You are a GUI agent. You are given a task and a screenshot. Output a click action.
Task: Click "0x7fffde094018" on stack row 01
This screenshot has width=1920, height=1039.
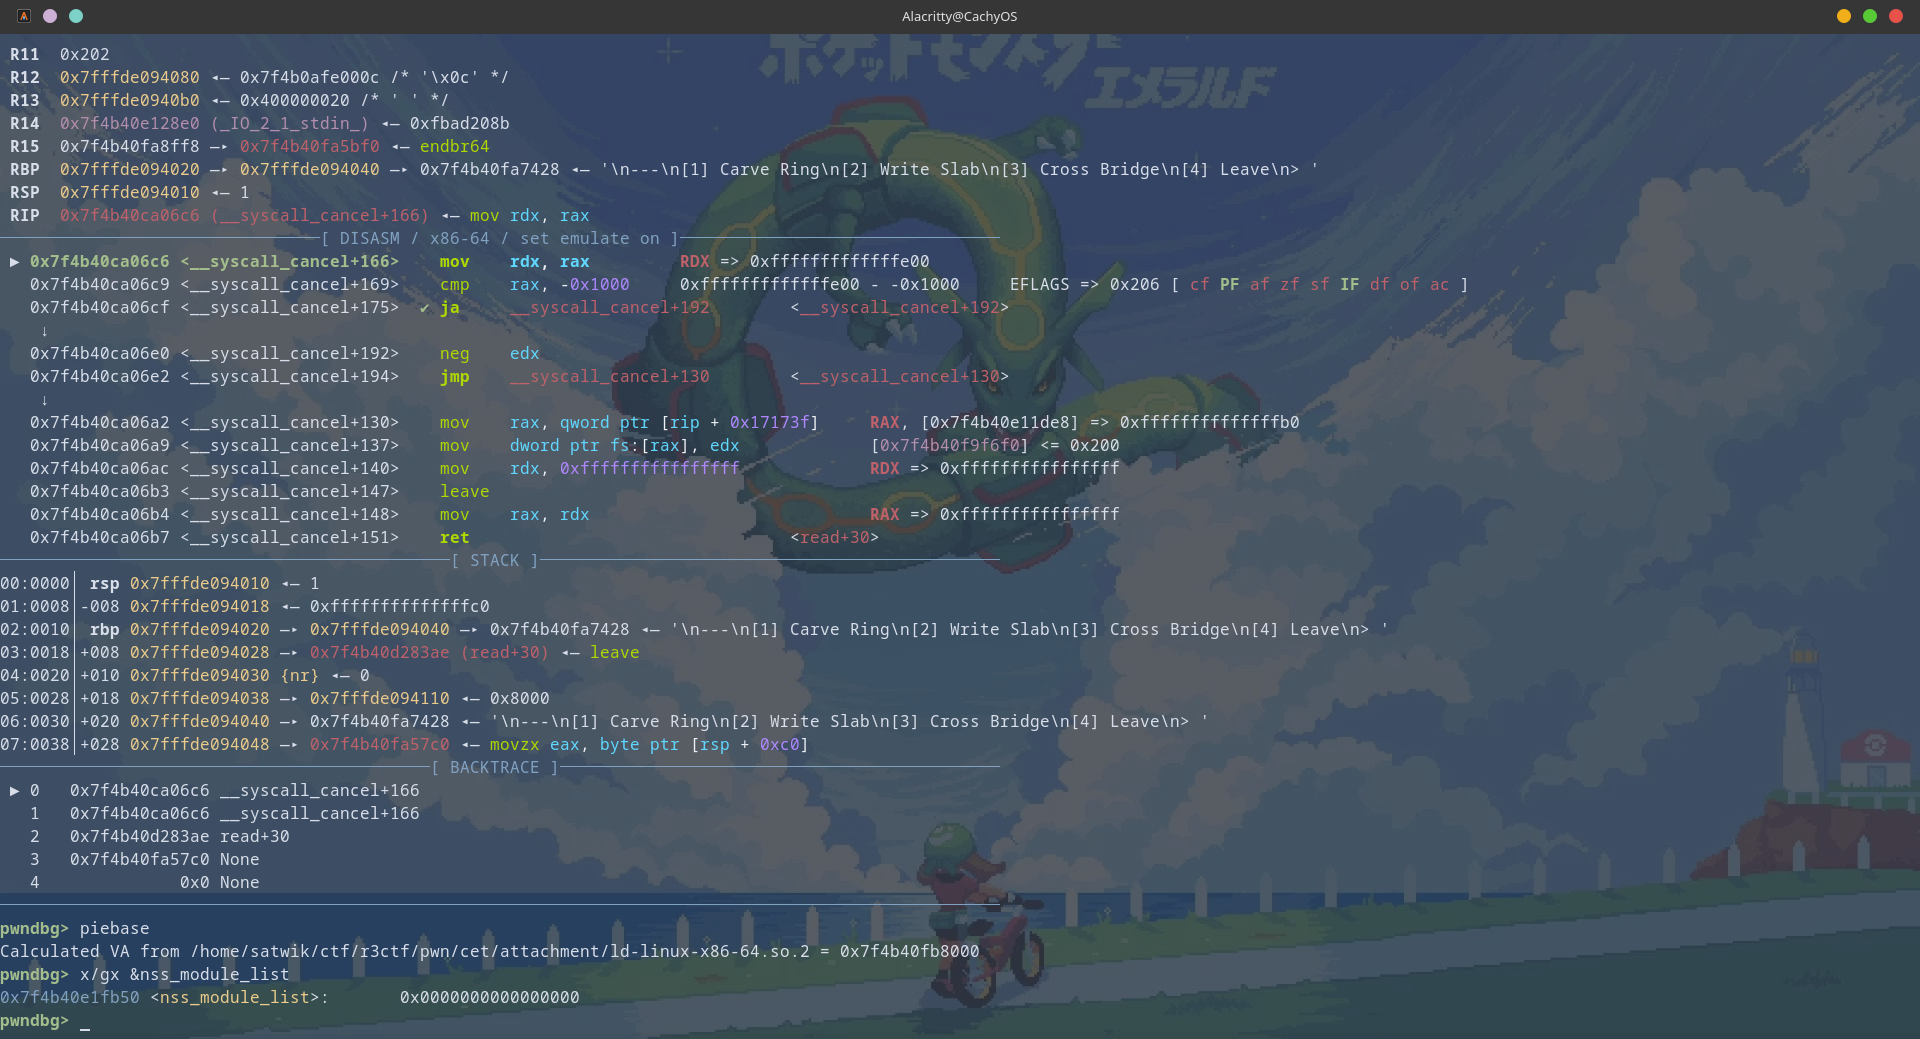click(x=200, y=606)
